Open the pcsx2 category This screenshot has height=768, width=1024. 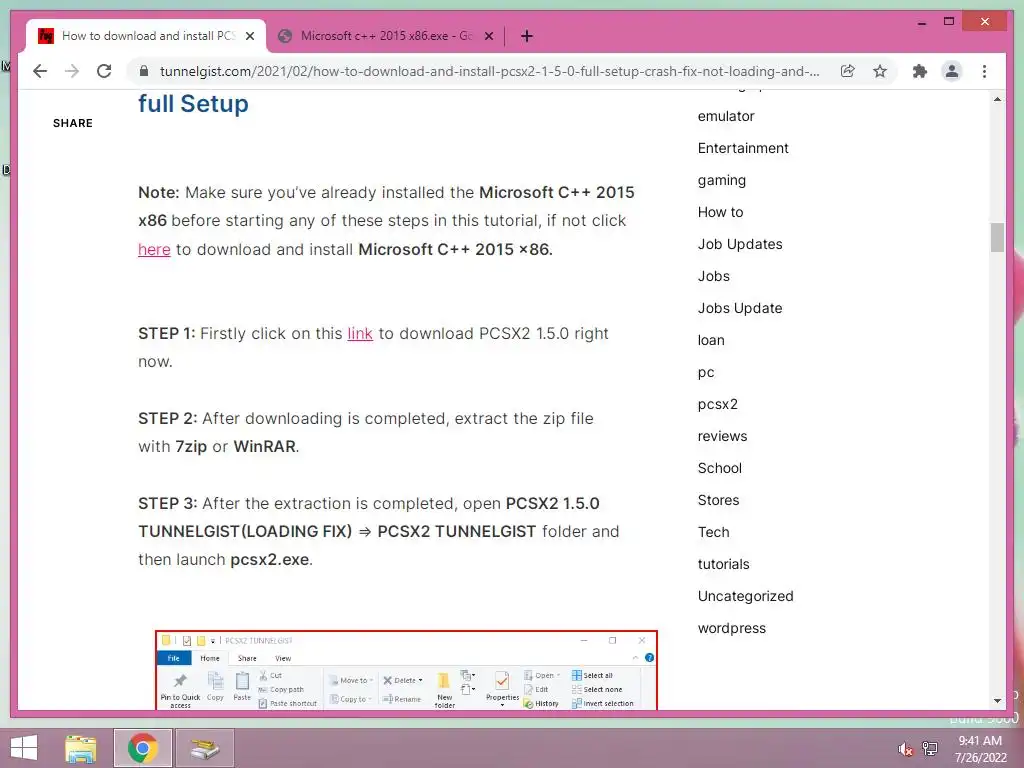pos(717,404)
